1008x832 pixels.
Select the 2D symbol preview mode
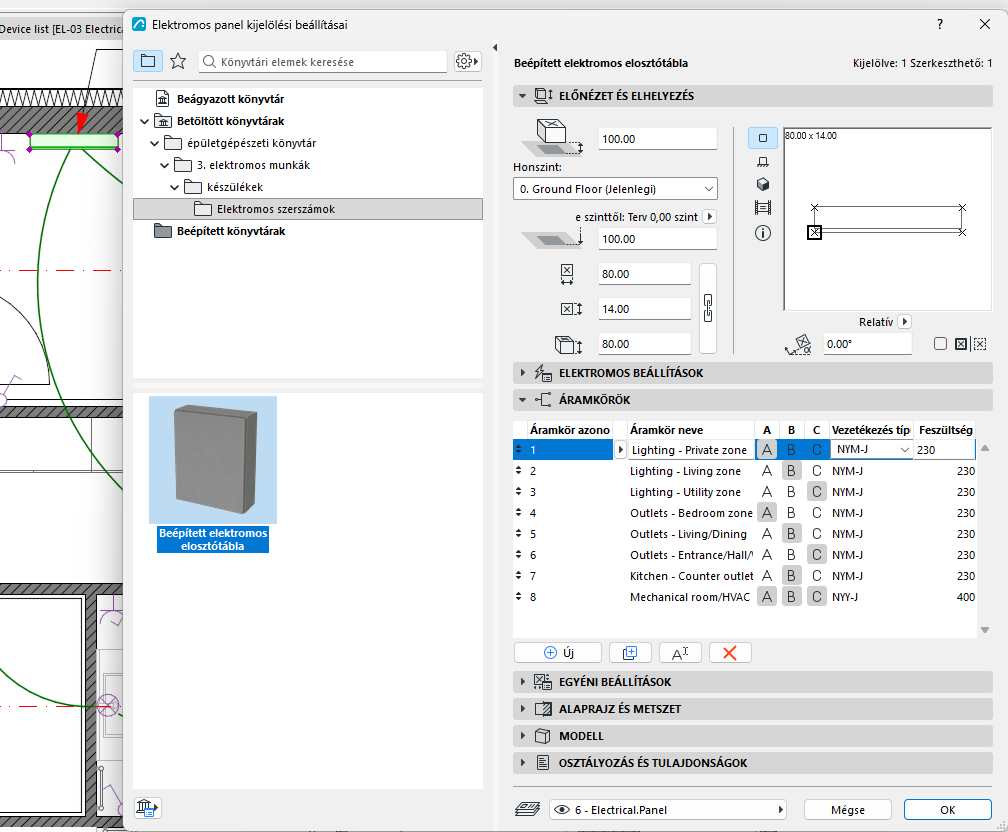coord(763,138)
